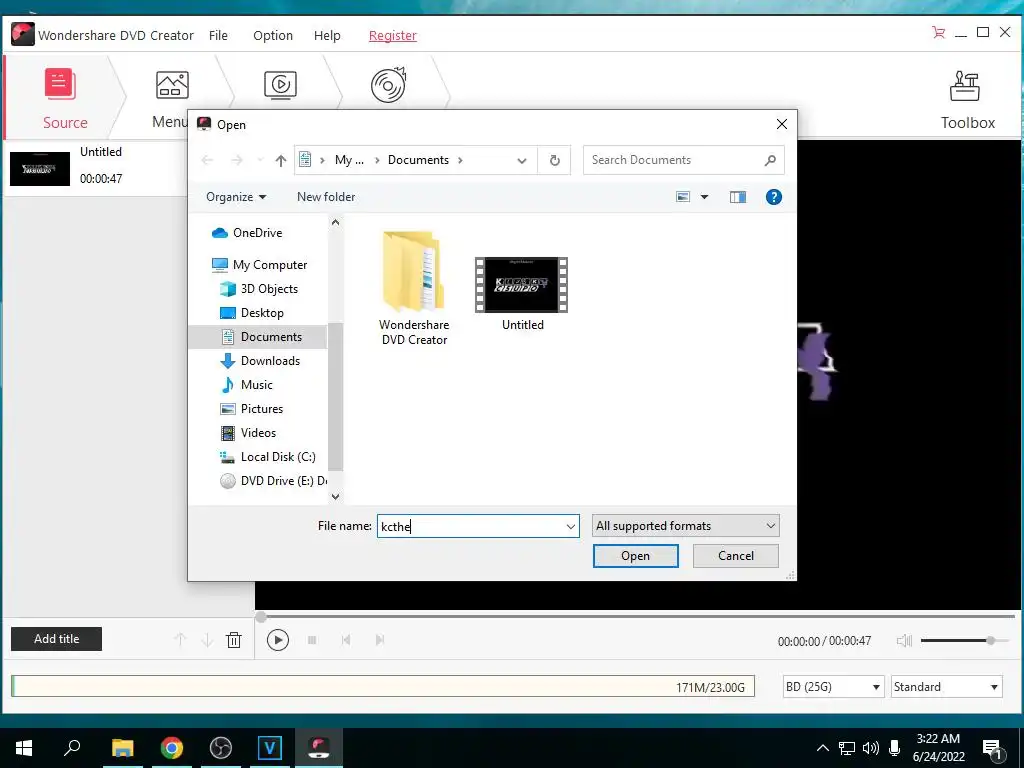Go up one folder level
The image size is (1024, 768).
pos(281,160)
